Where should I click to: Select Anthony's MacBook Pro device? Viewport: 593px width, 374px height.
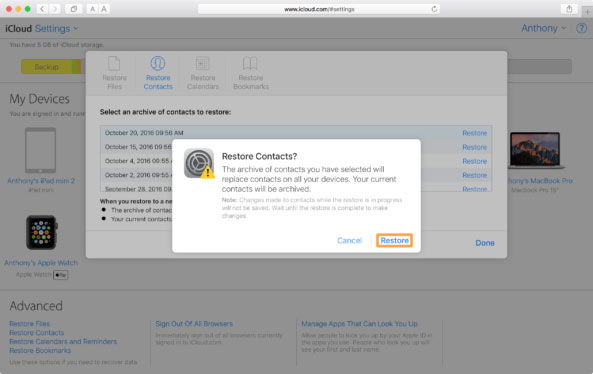[x=535, y=150]
